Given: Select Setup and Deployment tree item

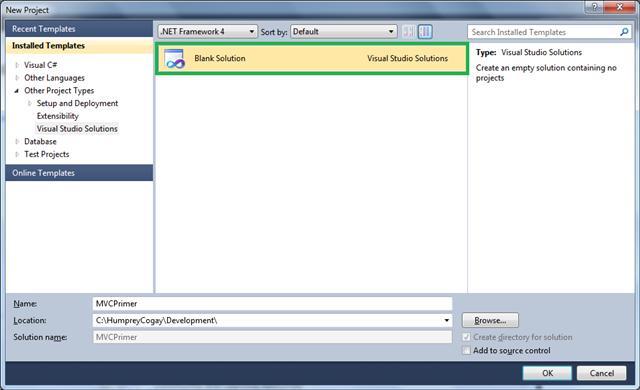Looking at the screenshot, I should tap(77, 103).
